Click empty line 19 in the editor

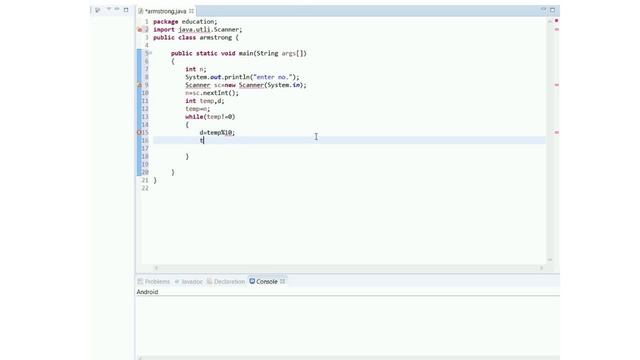tap(349, 164)
